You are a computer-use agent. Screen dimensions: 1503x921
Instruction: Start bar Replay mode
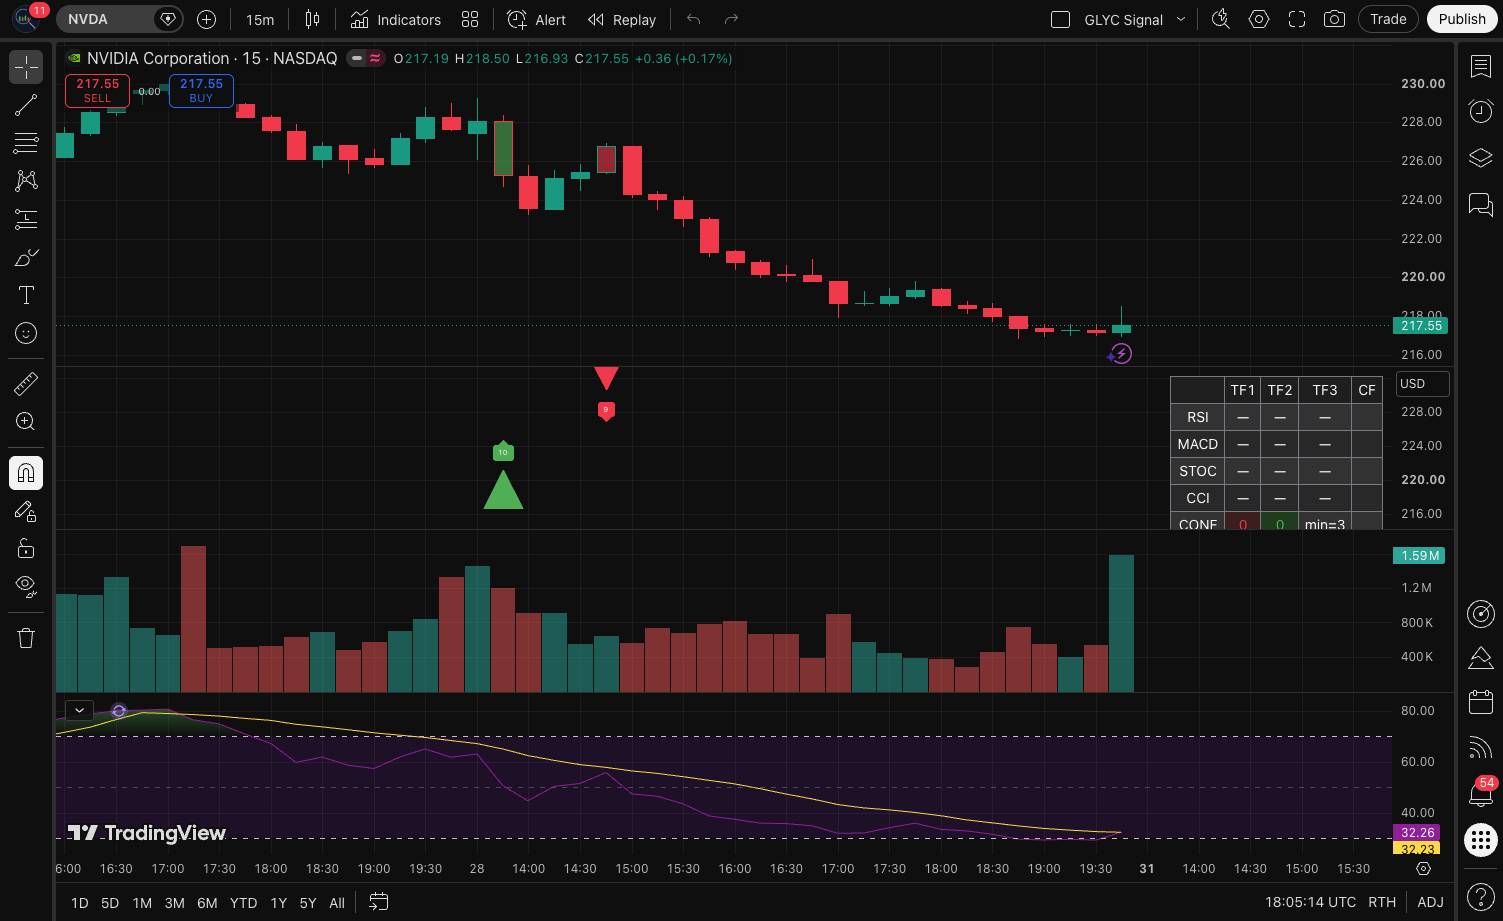(622, 19)
